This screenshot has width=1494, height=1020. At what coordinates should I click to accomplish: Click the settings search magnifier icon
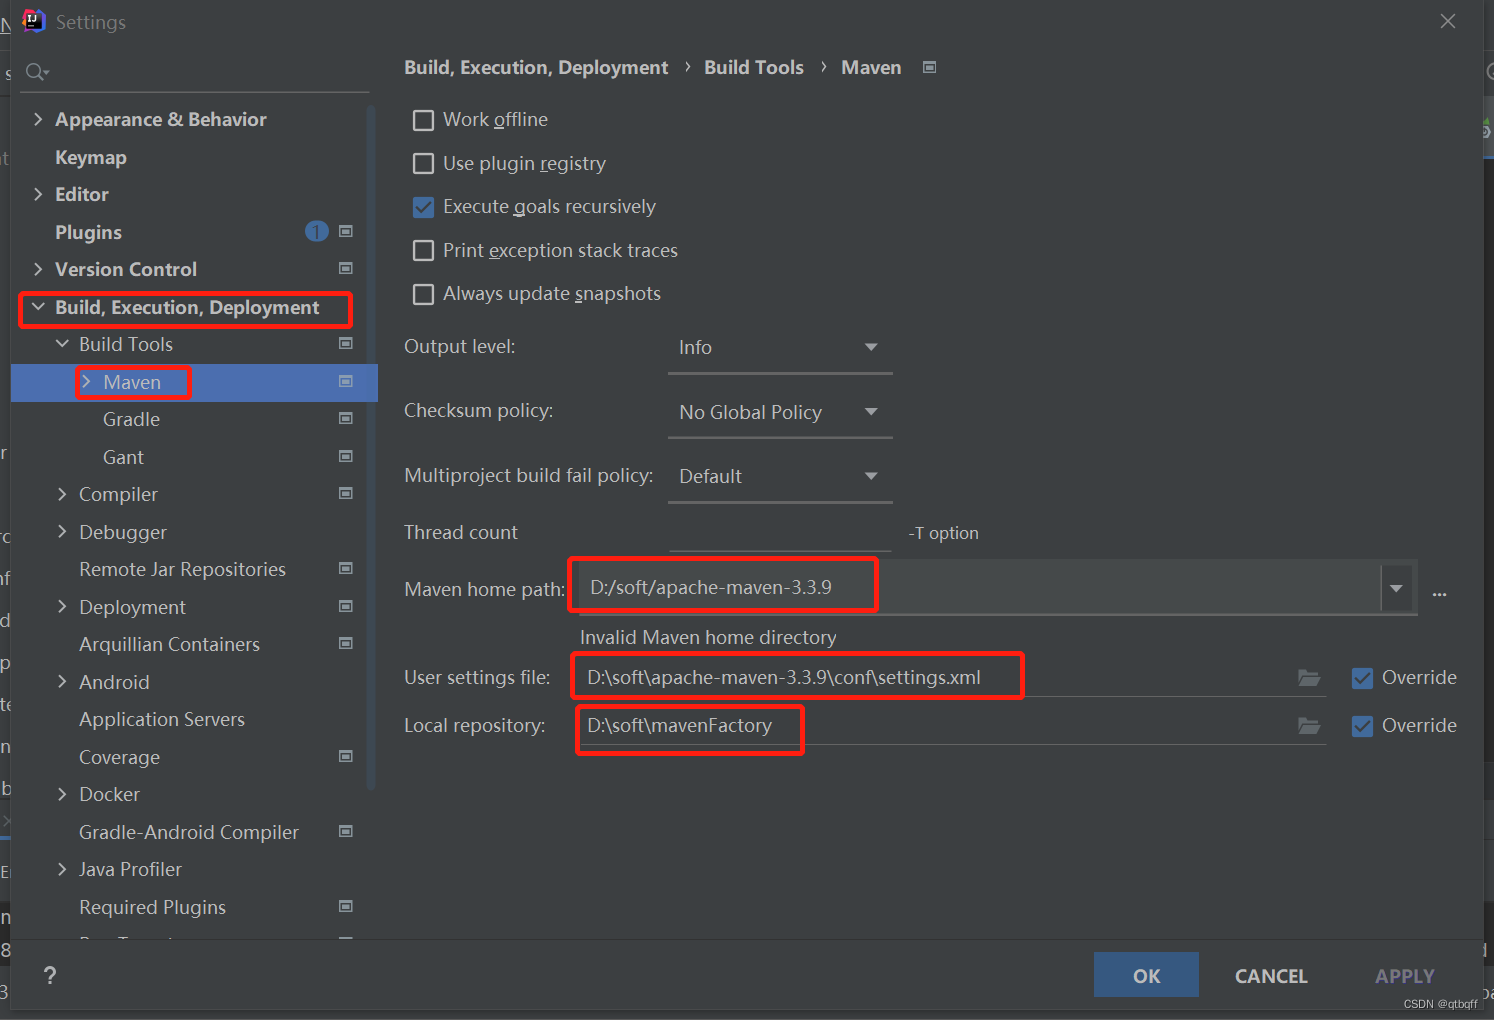pos(36,72)
